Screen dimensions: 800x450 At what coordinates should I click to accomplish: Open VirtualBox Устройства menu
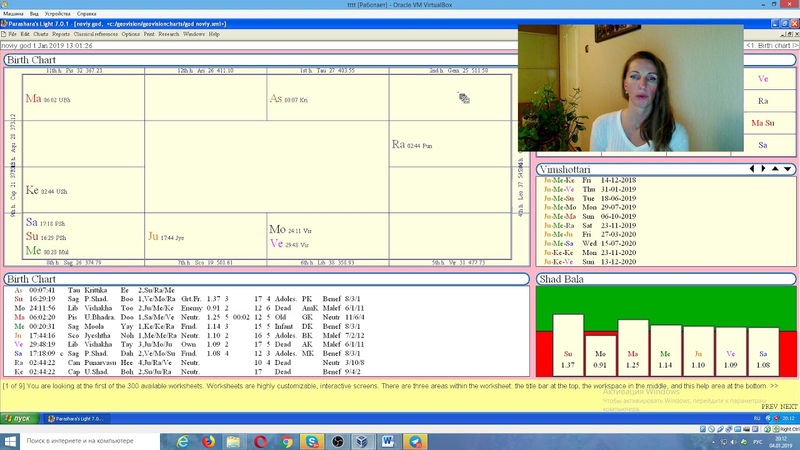pos(58,14)
